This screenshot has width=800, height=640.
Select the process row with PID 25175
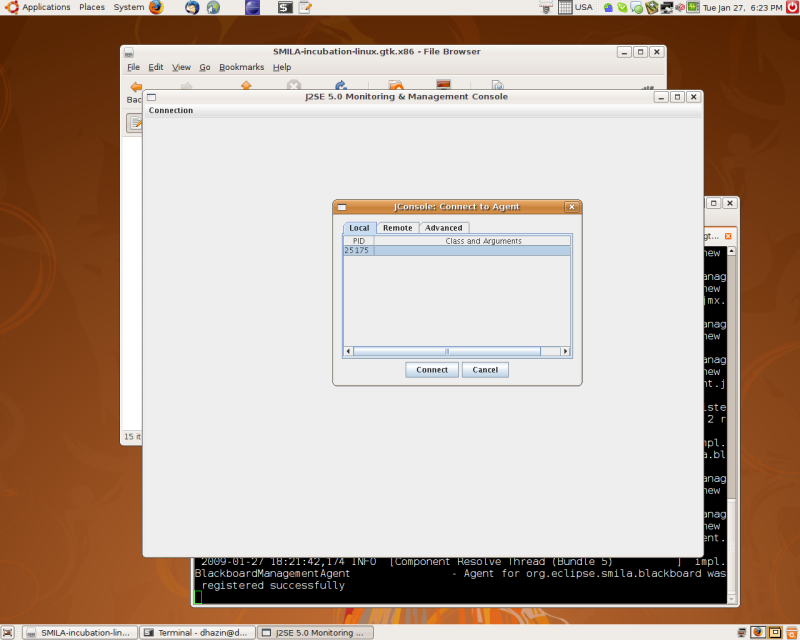point(457,251)
